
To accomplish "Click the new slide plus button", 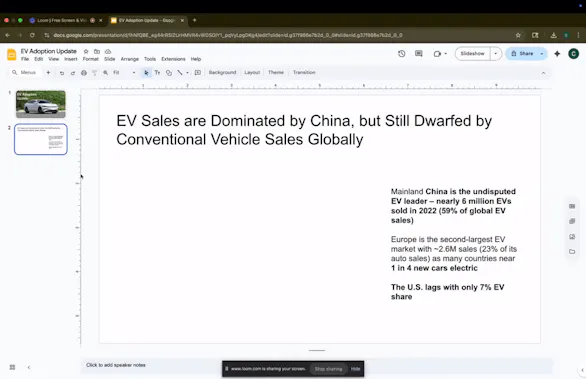I will point(48,73).
